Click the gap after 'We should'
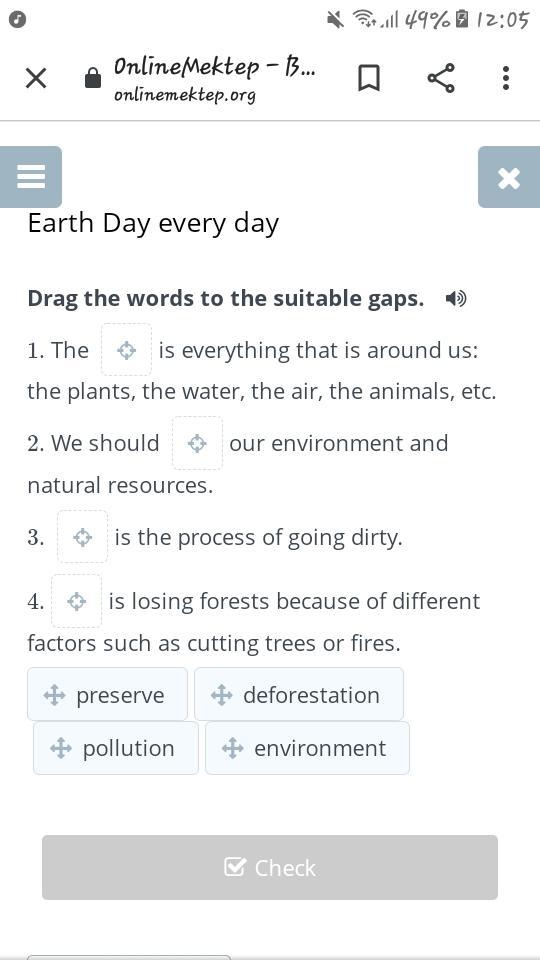This screenshot has height=960, width=540. (197, 443)
